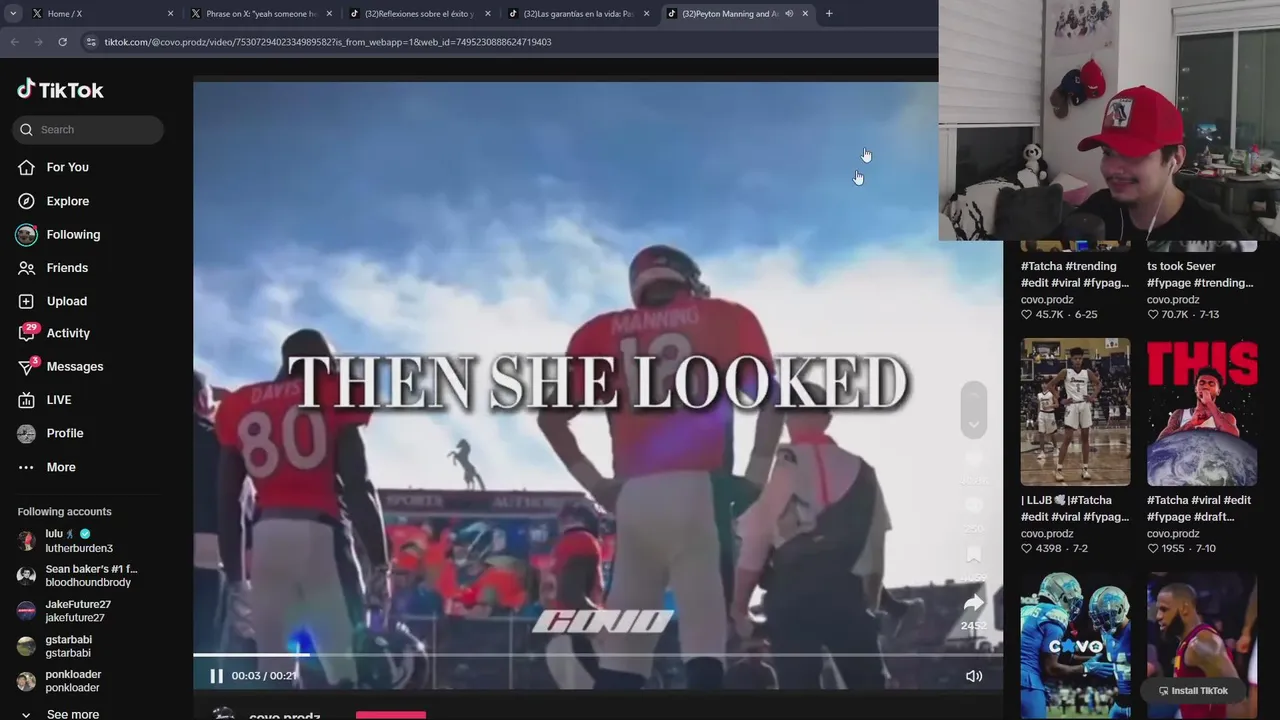Mute the video with the speaker icon
1280x720 pixels.
coord(973,676)
